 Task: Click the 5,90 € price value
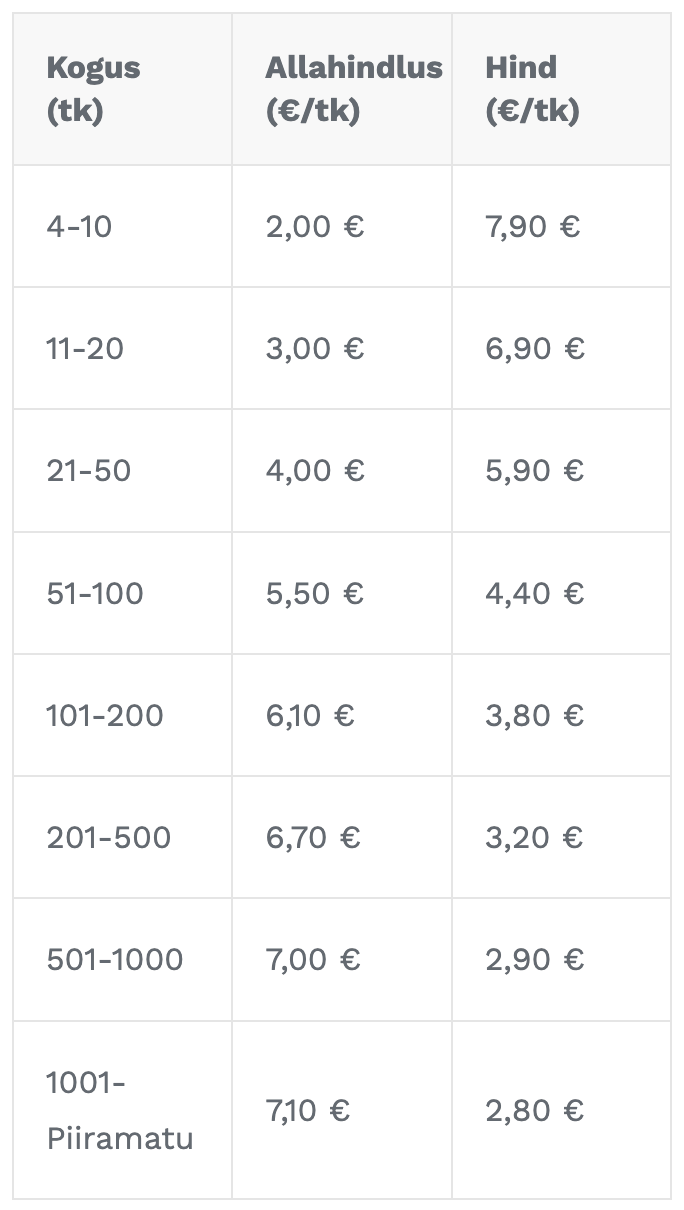tap(535, 471)
